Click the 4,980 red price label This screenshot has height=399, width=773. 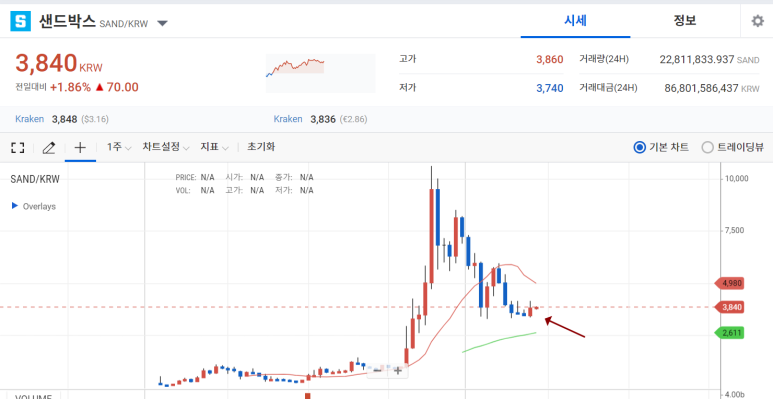(729, 284)
